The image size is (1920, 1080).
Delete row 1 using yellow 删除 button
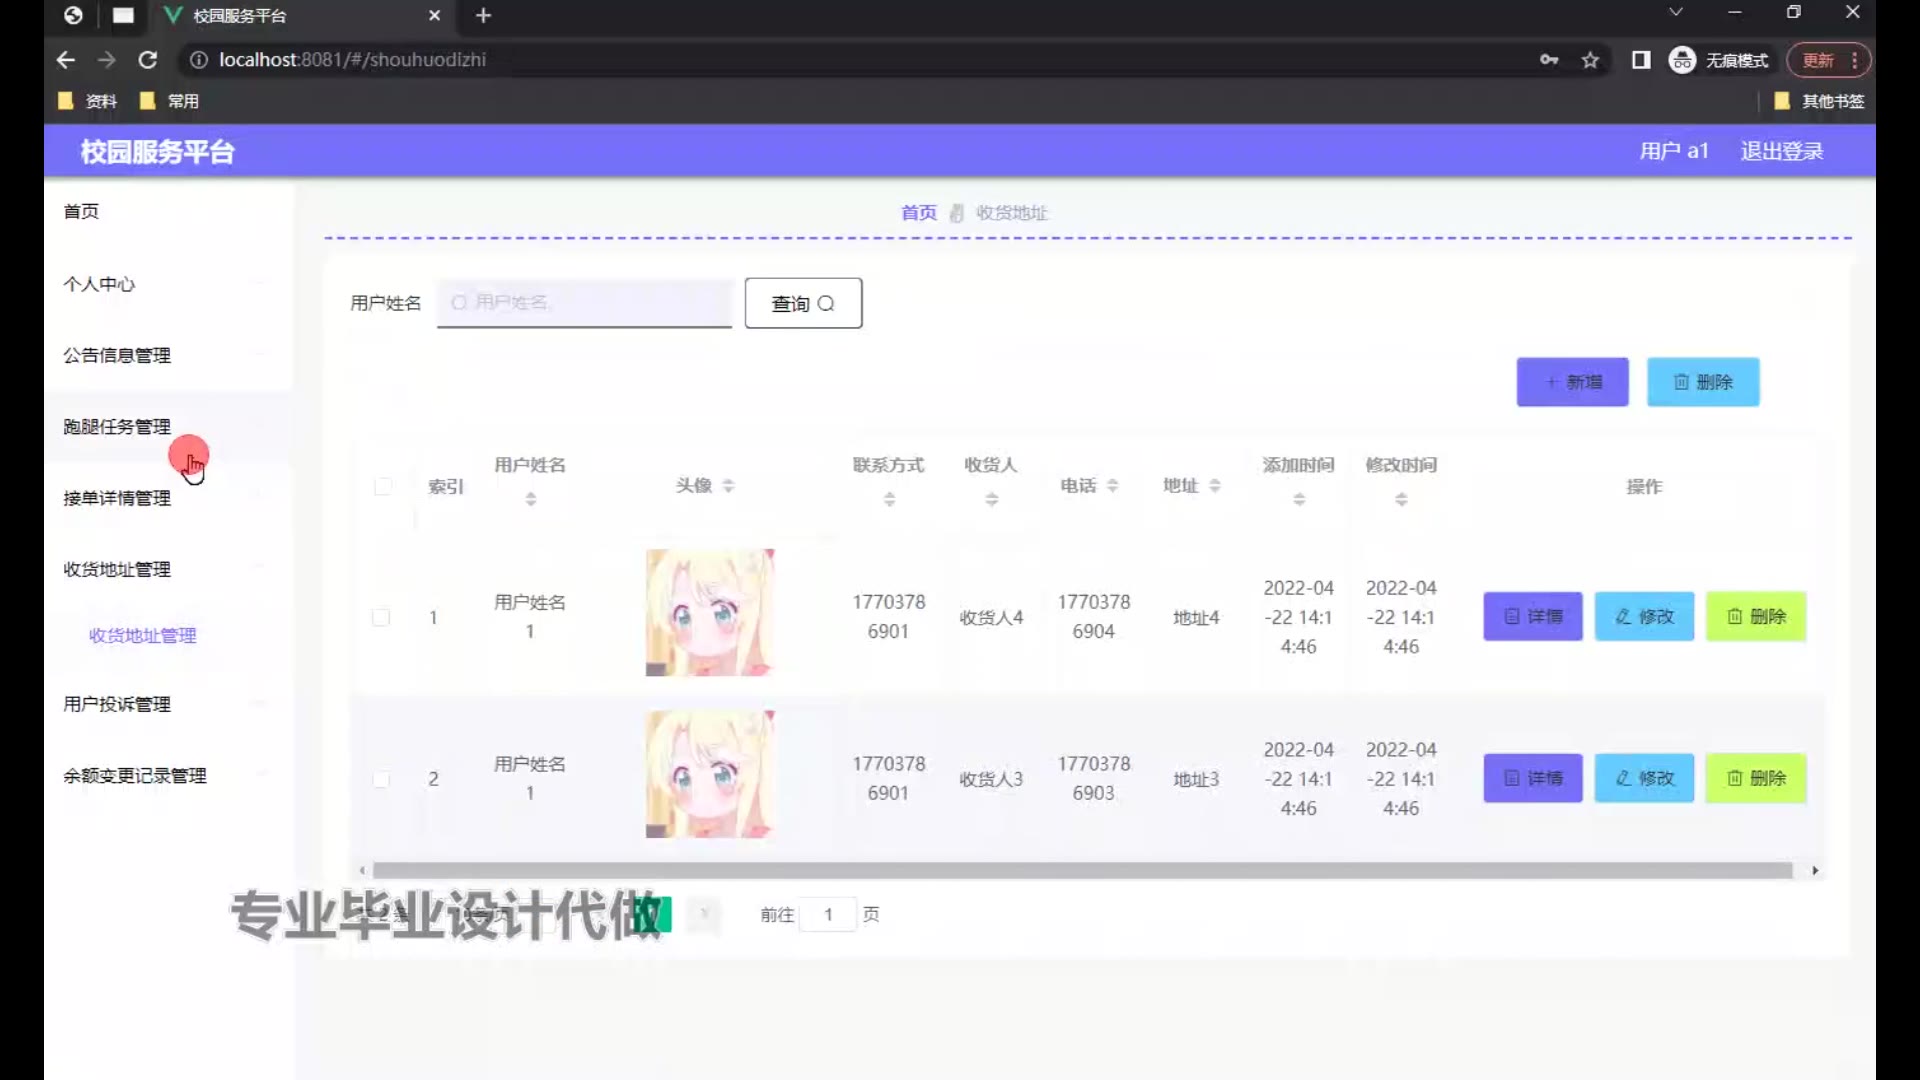tap(1756, 617)
